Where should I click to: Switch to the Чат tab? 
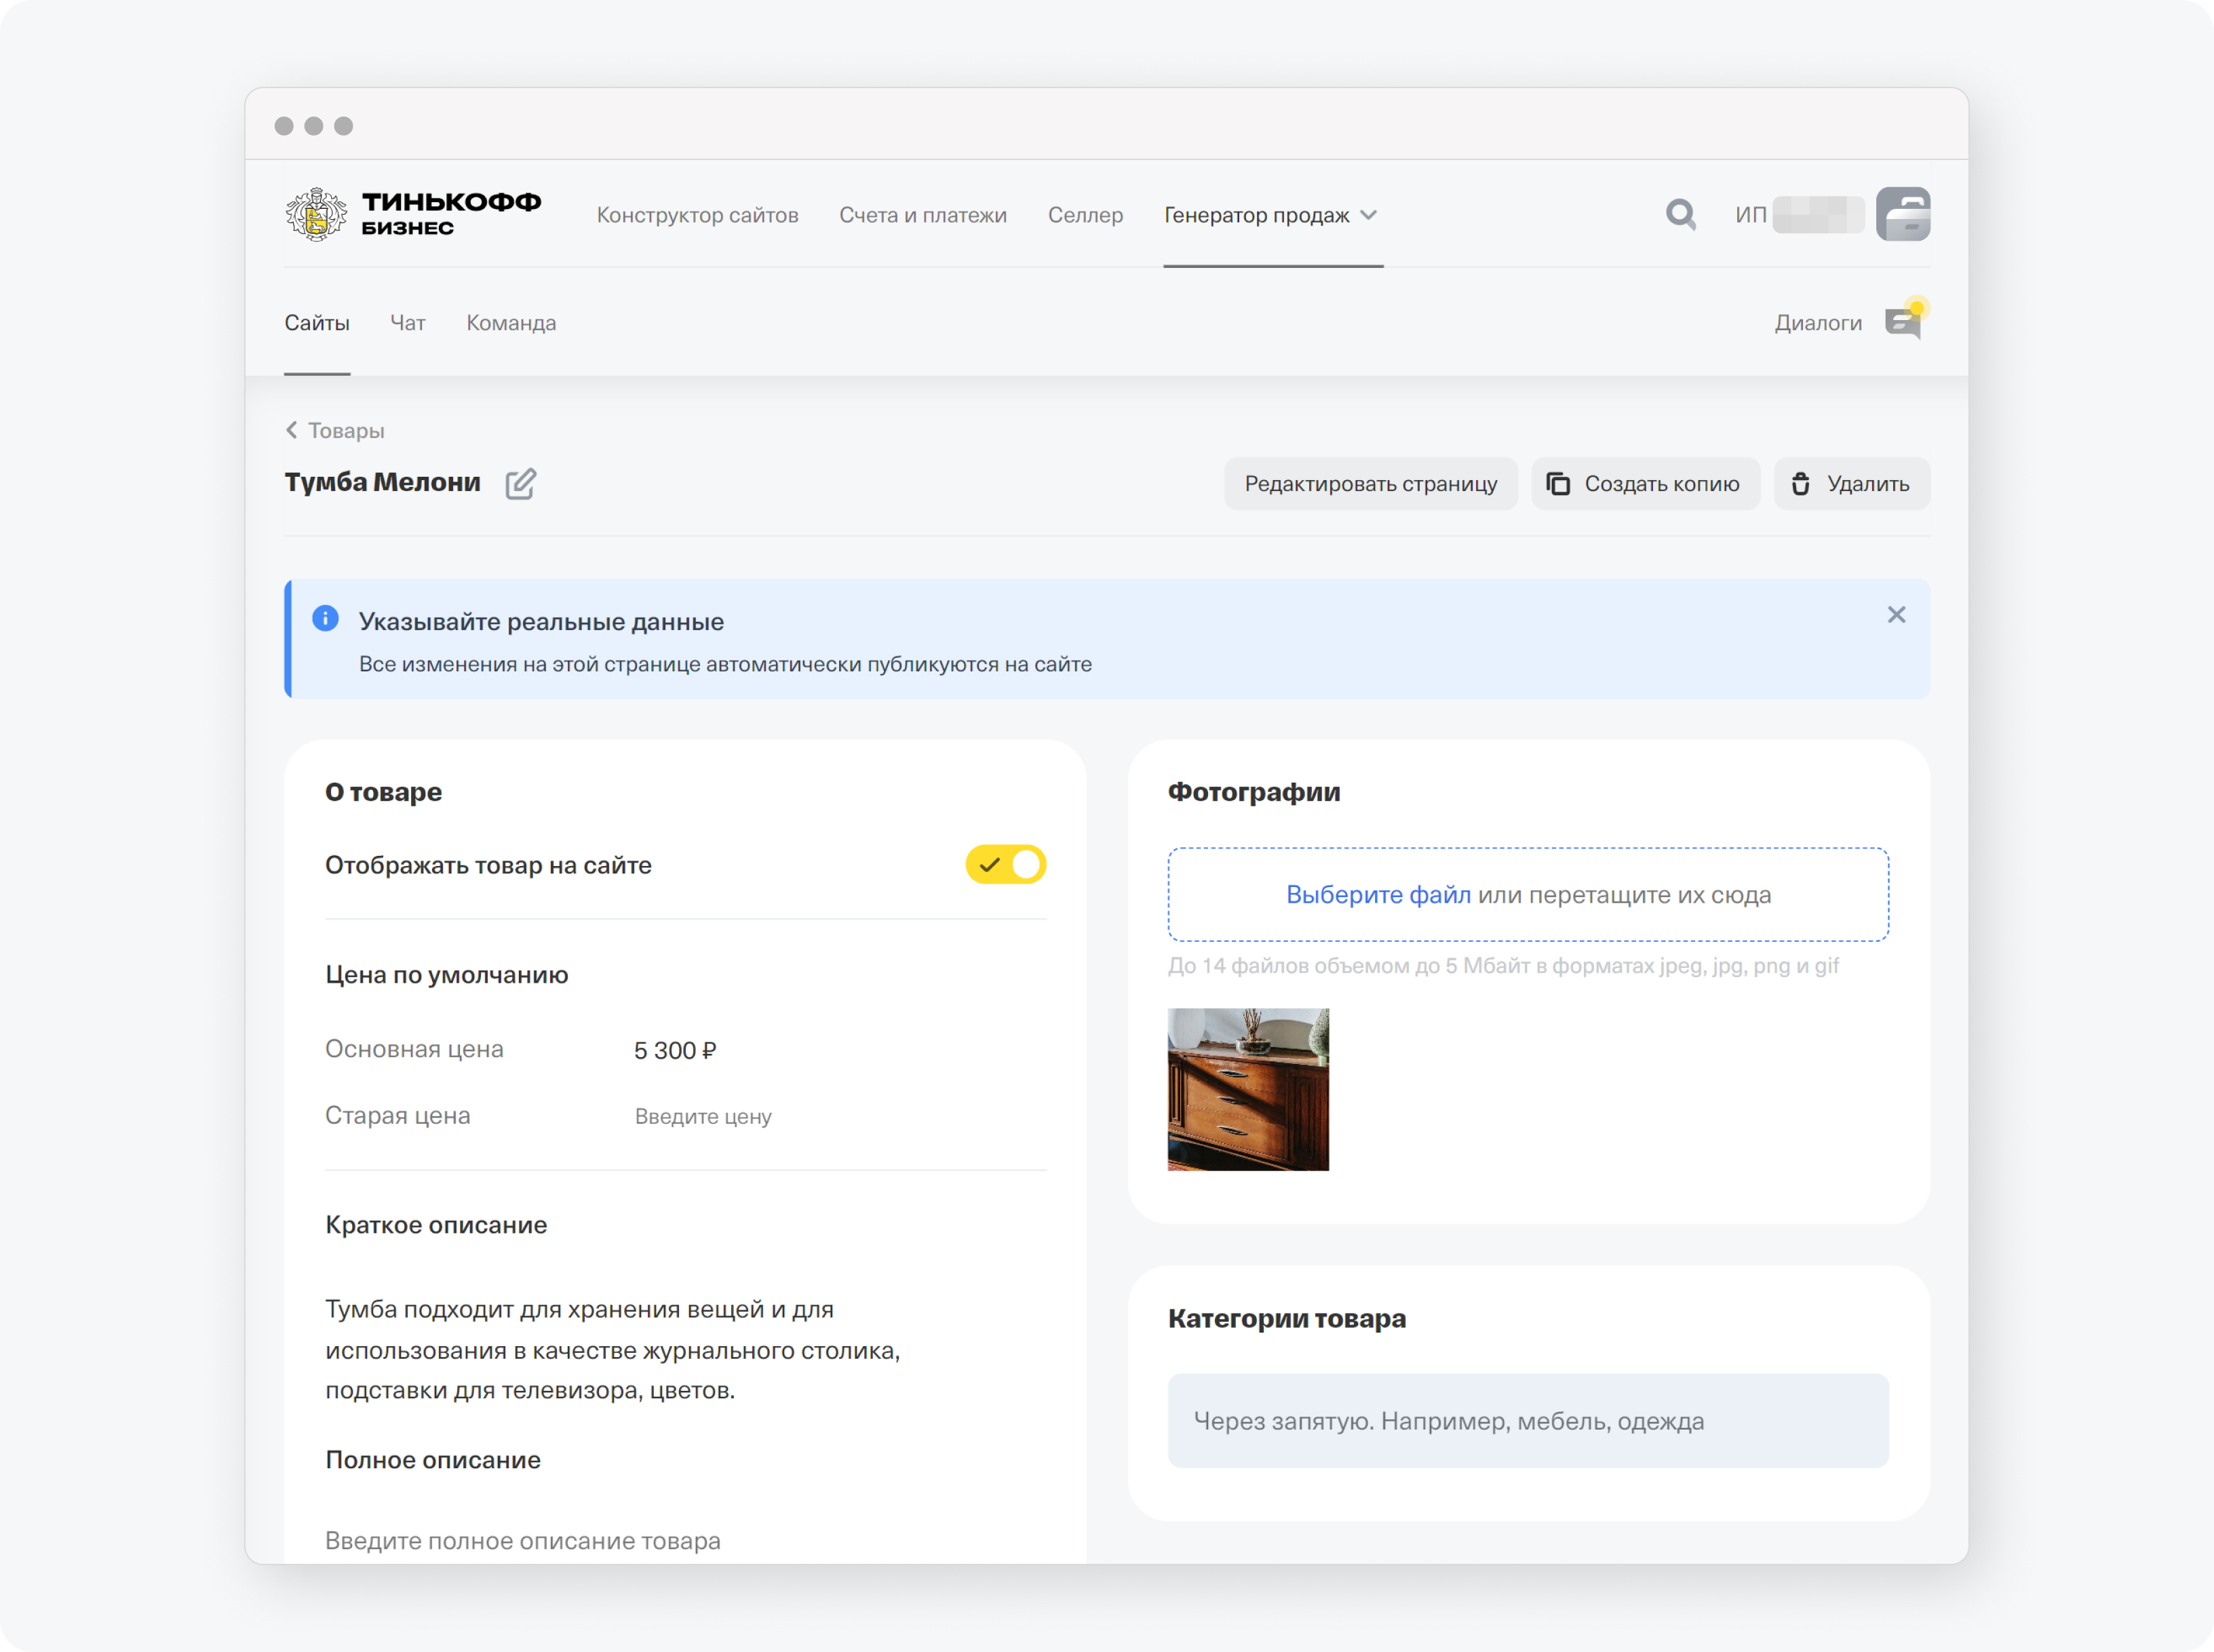click(x=408, y=323)
